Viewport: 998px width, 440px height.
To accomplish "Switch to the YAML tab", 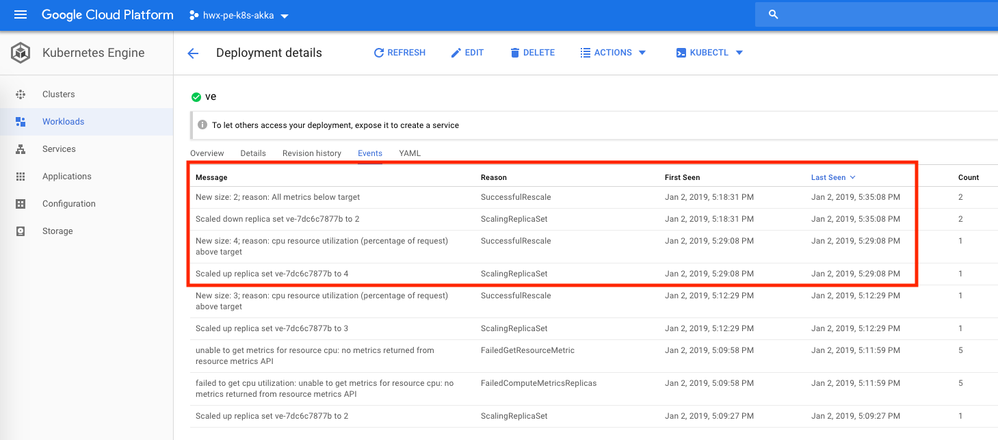I will [x=410, y=153].
